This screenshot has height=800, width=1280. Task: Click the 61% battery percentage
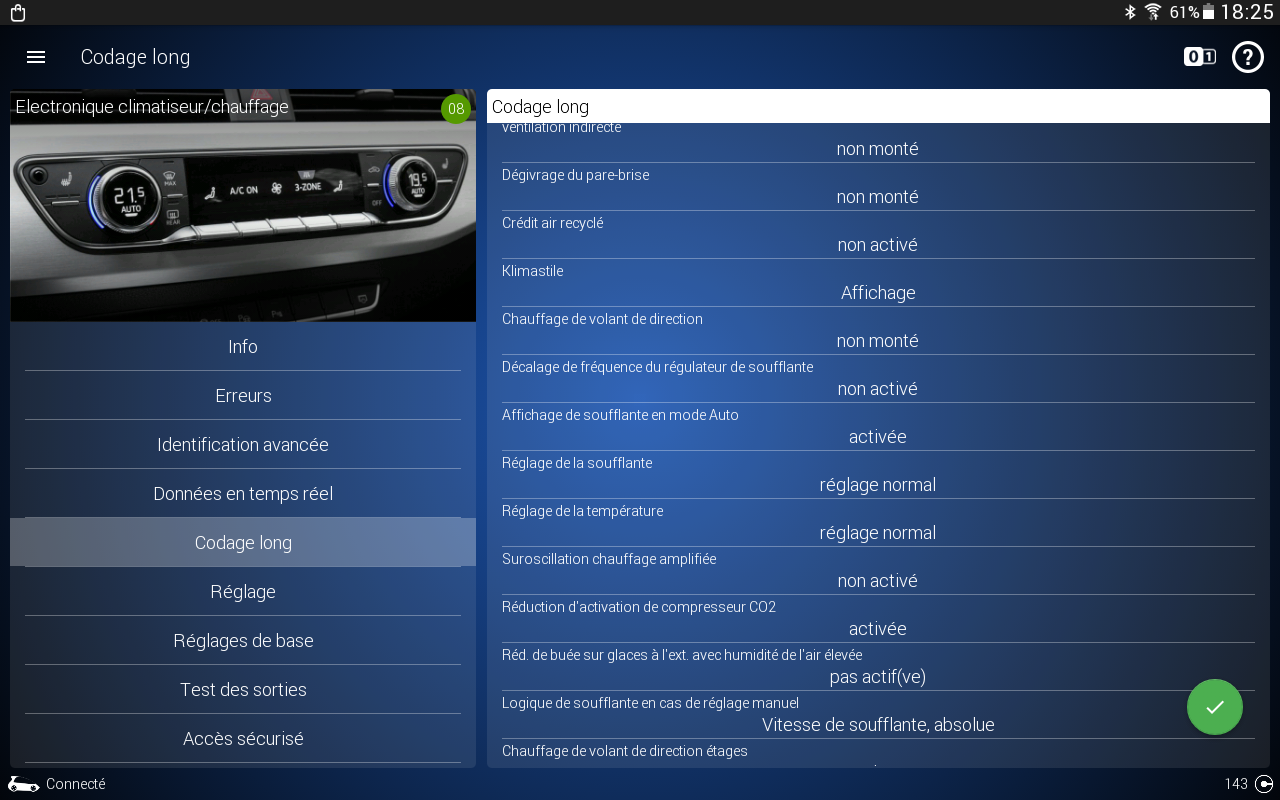1184,12
